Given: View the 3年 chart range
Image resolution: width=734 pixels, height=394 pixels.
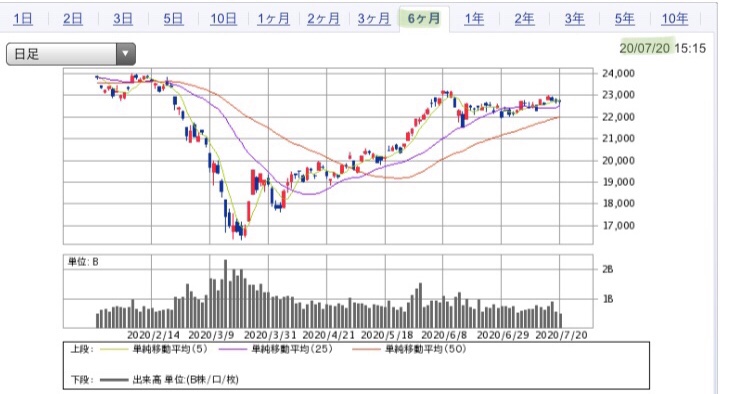Looking at the screenshot, I should pyautogui.click(x=574, y=19).
